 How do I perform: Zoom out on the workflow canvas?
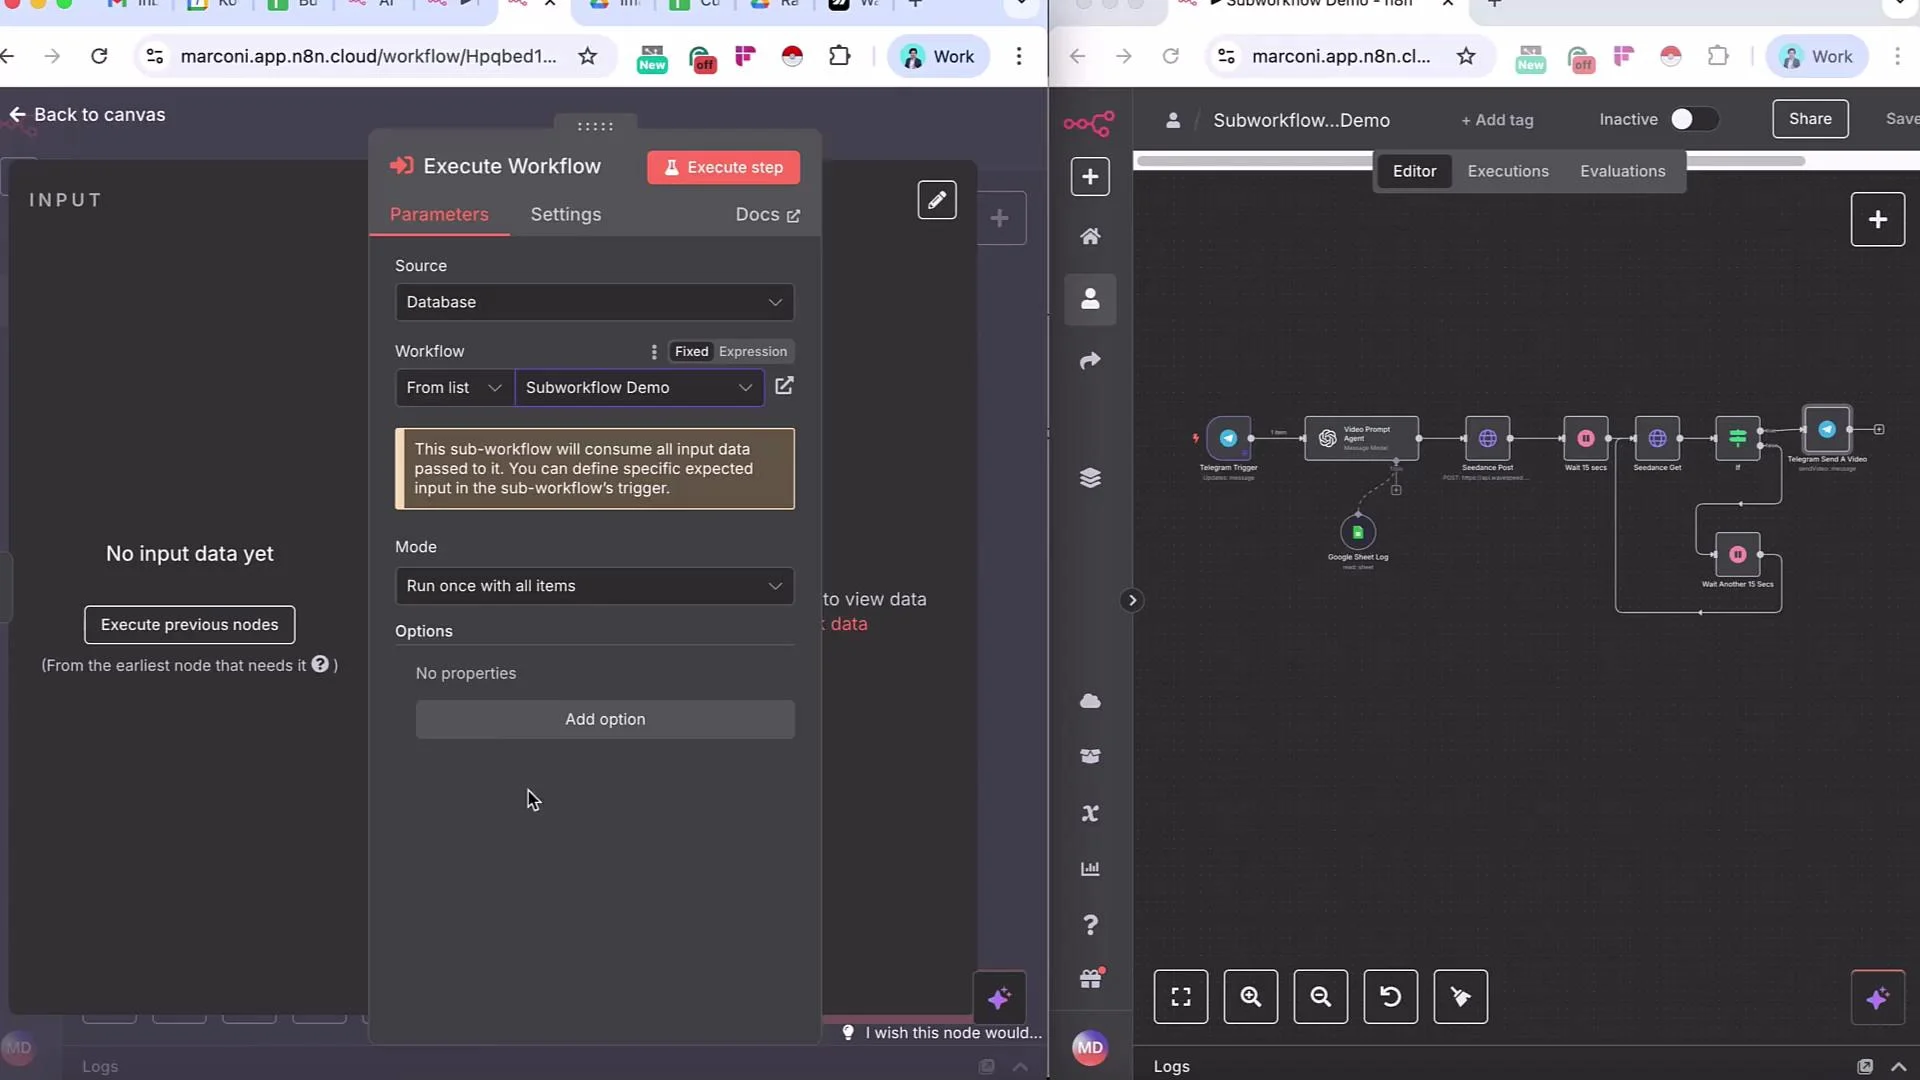tap(1321, 997)
